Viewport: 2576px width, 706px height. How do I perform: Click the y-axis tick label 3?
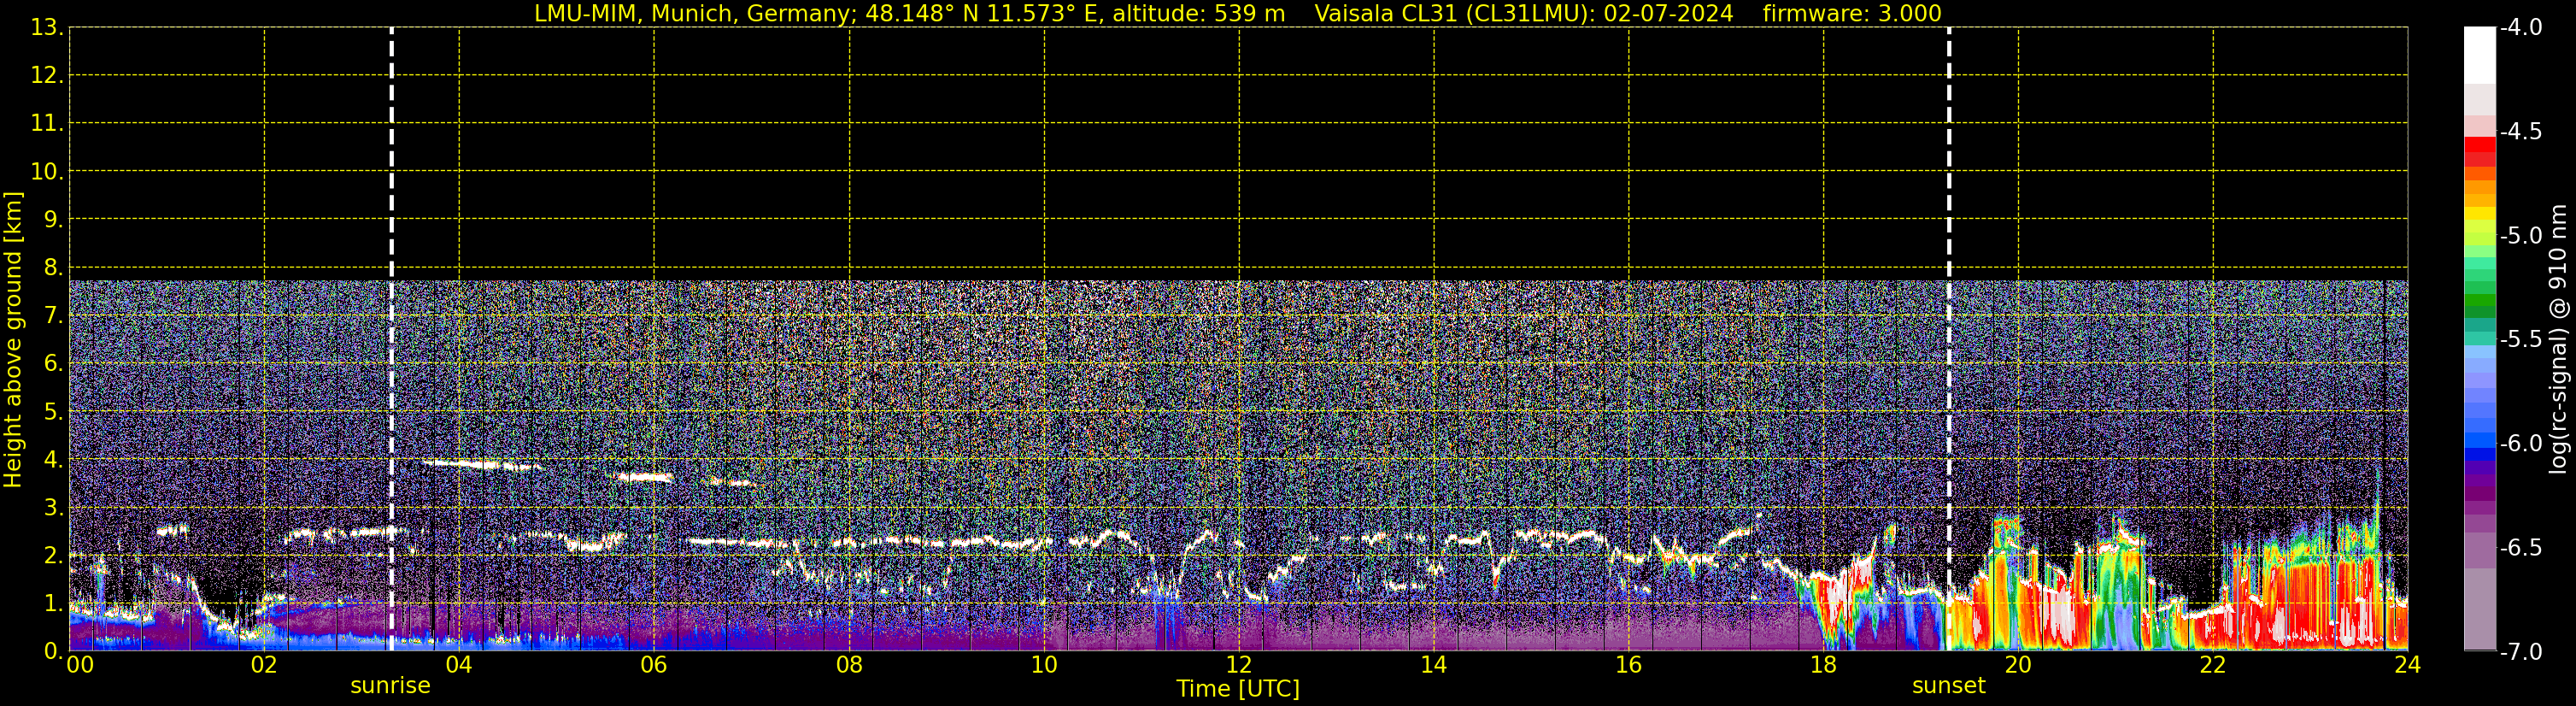coord(53,508)
